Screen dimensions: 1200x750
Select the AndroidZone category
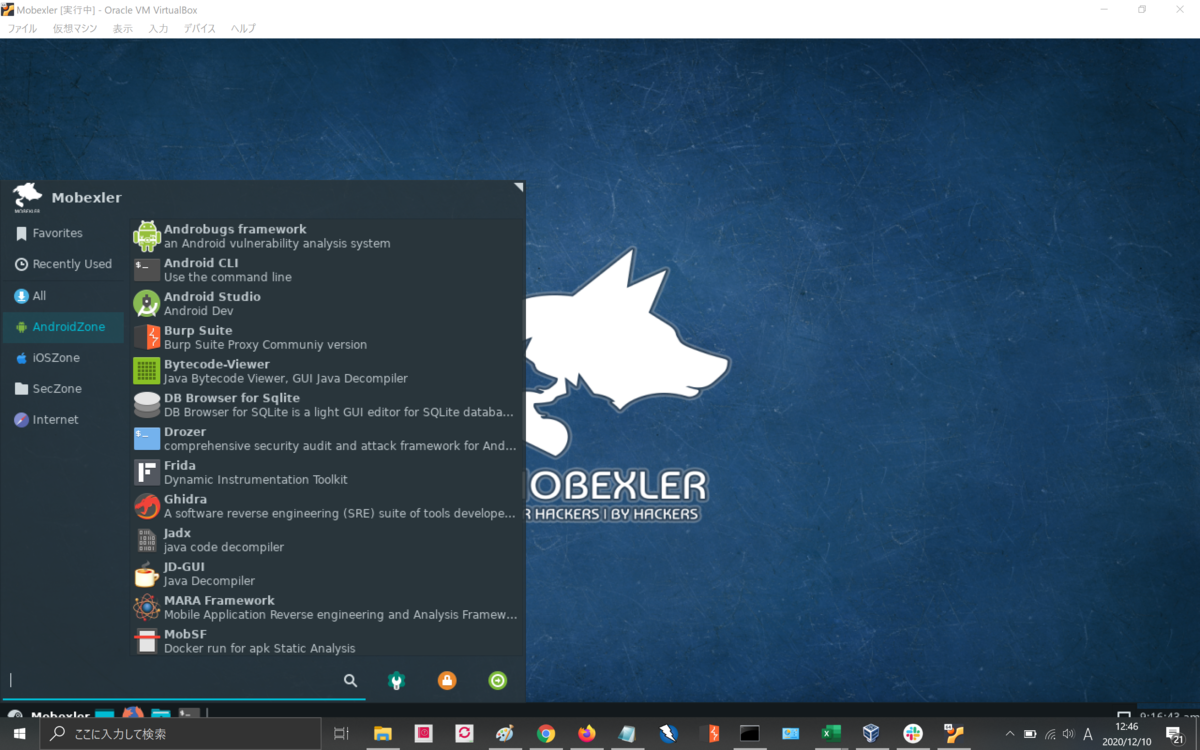(64, 327)
